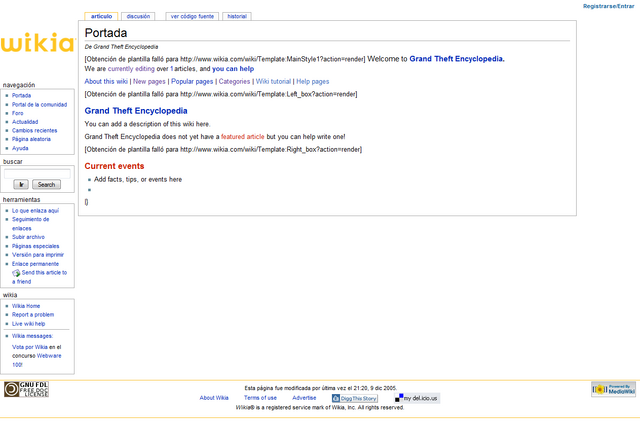
Task: Go to Página aleatoria
Action: click(31, 139)
